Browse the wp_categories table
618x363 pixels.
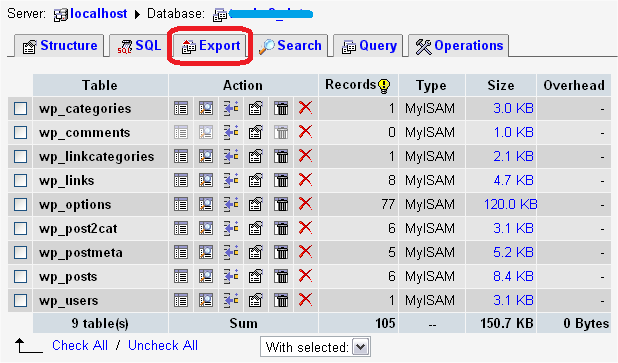[181, 108]
